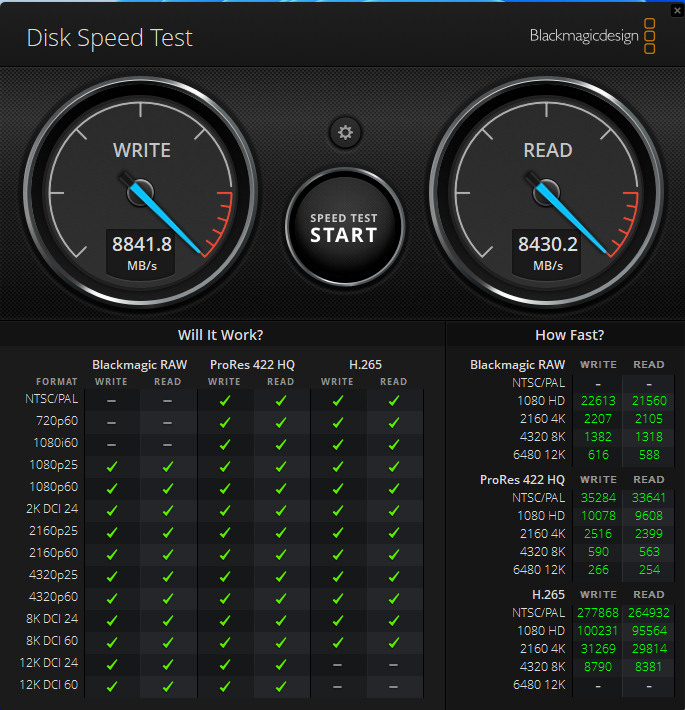Click H.265 write checkmark for 8K DCI 60
685x710 pixels.
click(x=338, y=643)
